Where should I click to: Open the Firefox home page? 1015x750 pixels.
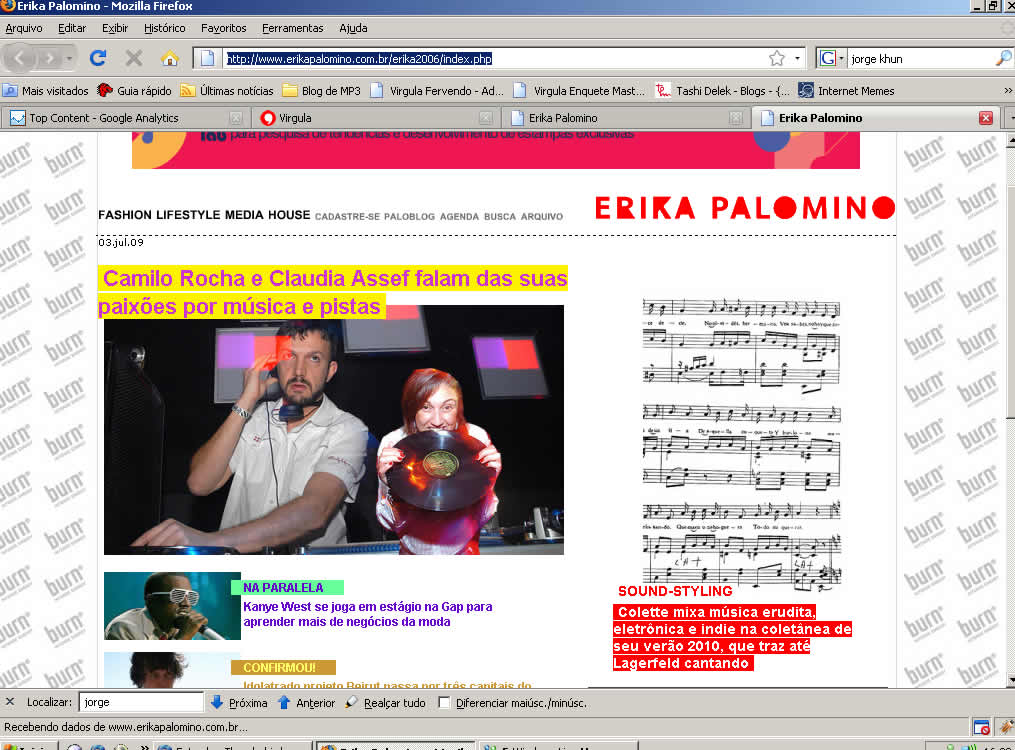170,59
